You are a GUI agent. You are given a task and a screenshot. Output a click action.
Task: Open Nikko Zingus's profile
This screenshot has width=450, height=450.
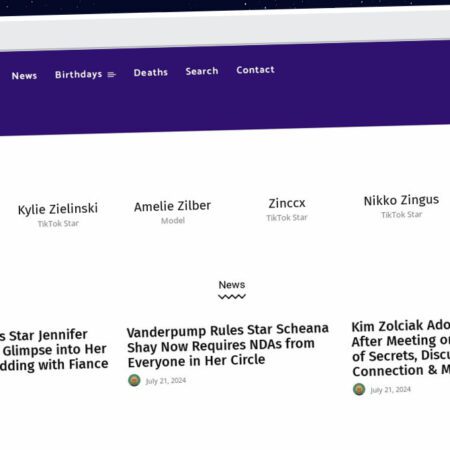[401, 200]
